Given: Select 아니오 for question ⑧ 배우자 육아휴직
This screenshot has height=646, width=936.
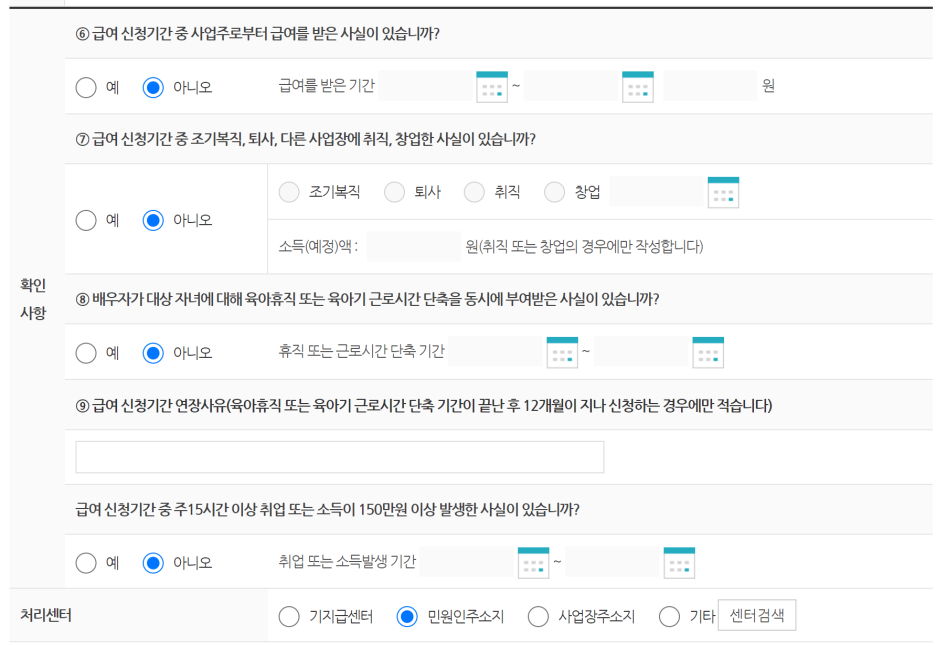Looking at the screenshot, I should coord(153,353).
